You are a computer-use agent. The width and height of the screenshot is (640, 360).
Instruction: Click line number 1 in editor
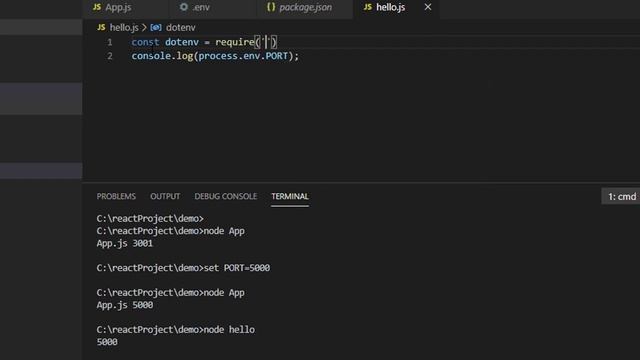click(x=110, y=42)
